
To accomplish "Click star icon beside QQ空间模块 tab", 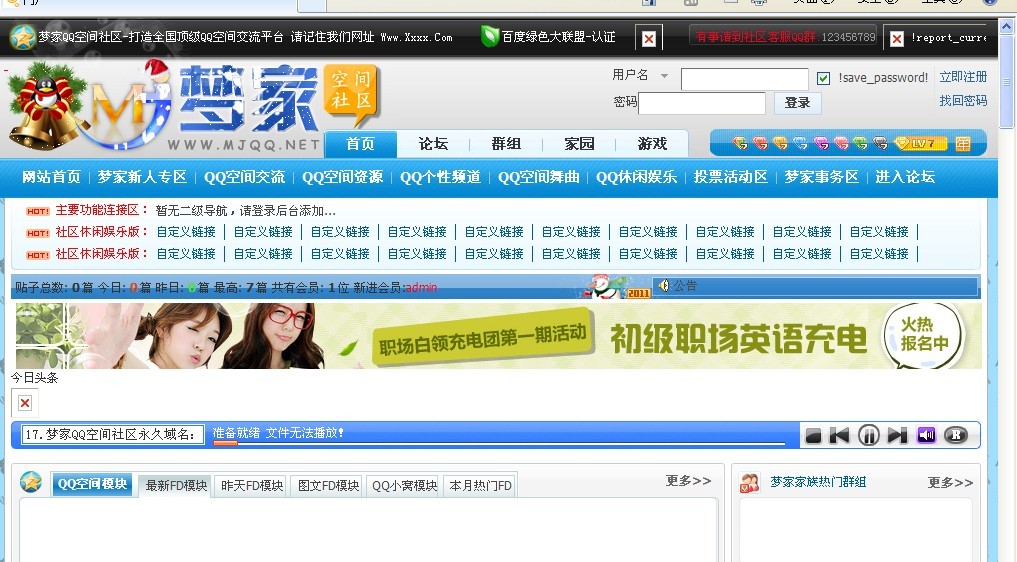I will [x=30, y=482].
